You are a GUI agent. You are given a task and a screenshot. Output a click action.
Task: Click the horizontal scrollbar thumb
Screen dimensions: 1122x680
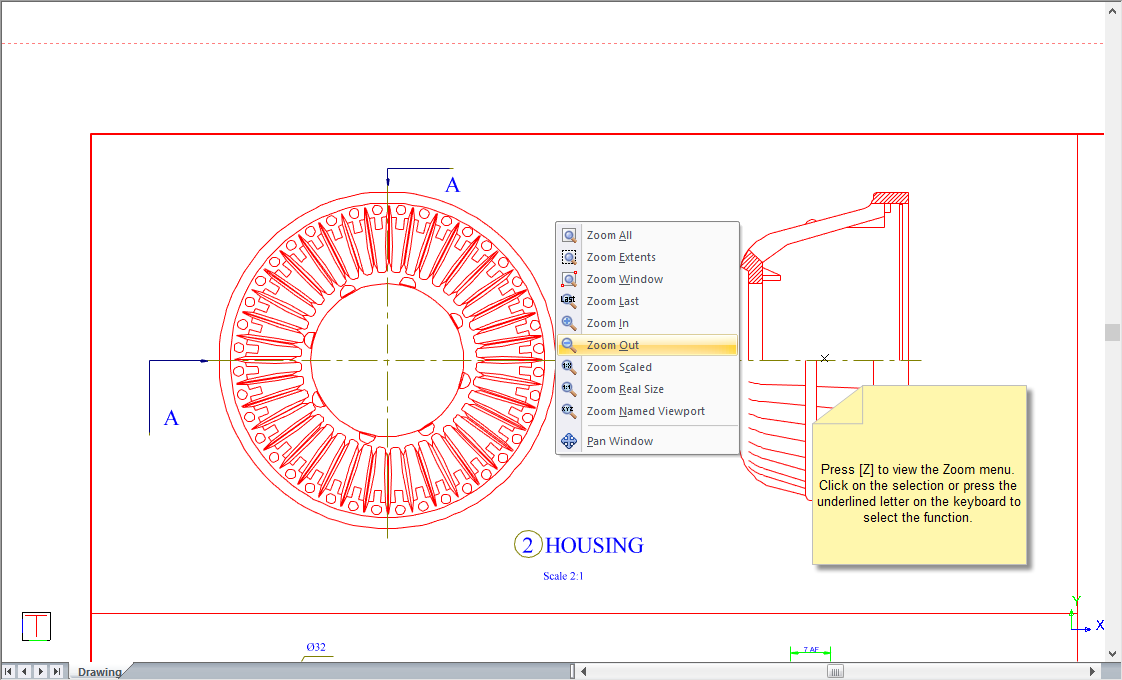pos(835,672)
